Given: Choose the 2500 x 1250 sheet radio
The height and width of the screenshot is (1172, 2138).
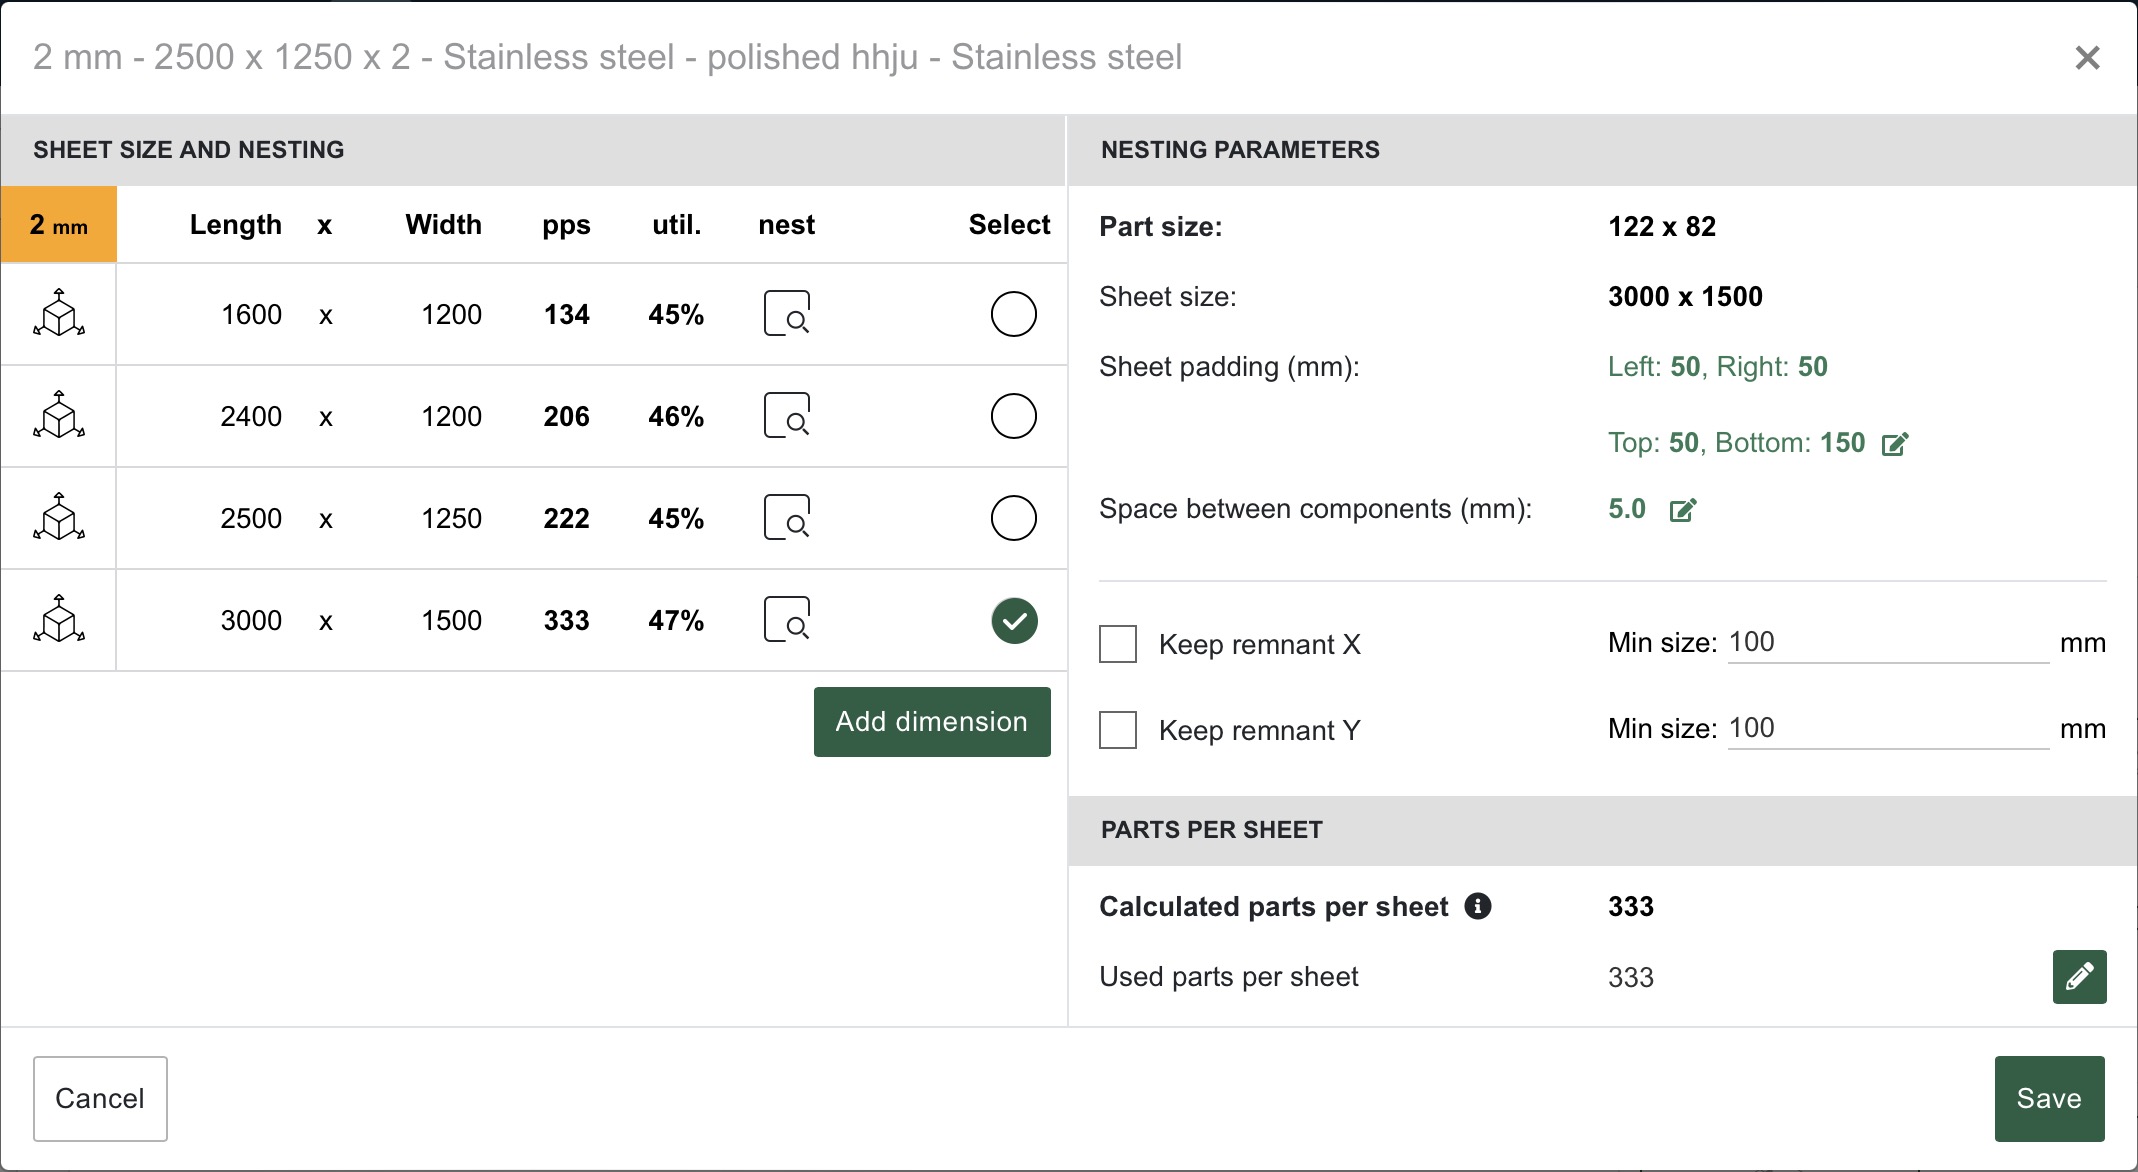Looking at the screenshot, I should click(x=1013, y=518).
